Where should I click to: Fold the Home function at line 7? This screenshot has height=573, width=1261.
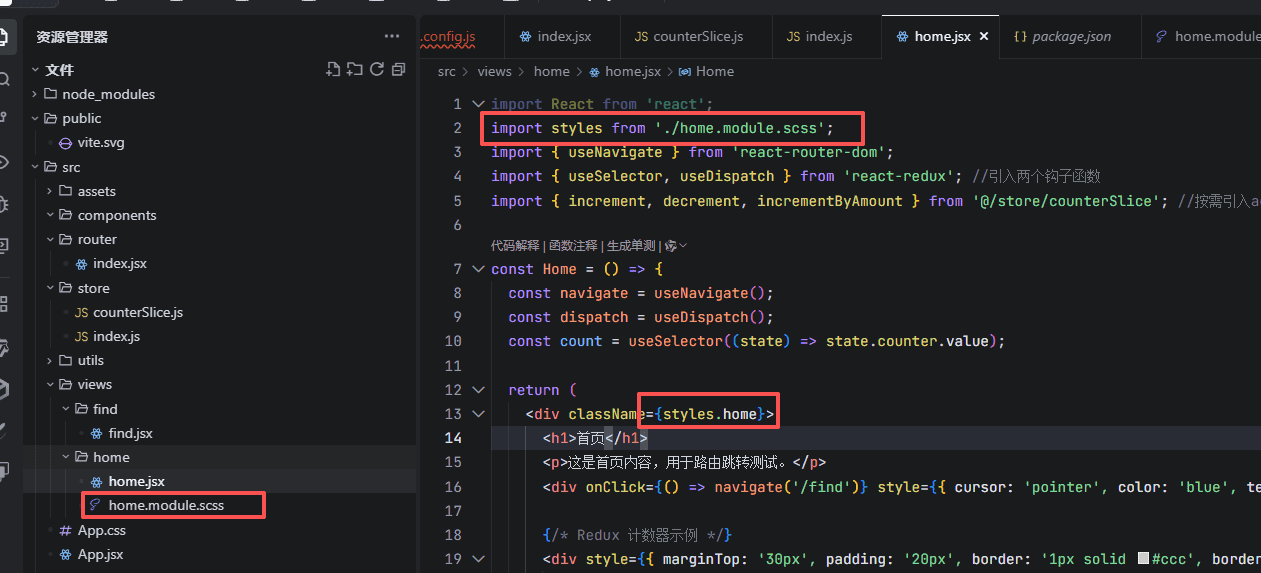(x=478, y=269)
